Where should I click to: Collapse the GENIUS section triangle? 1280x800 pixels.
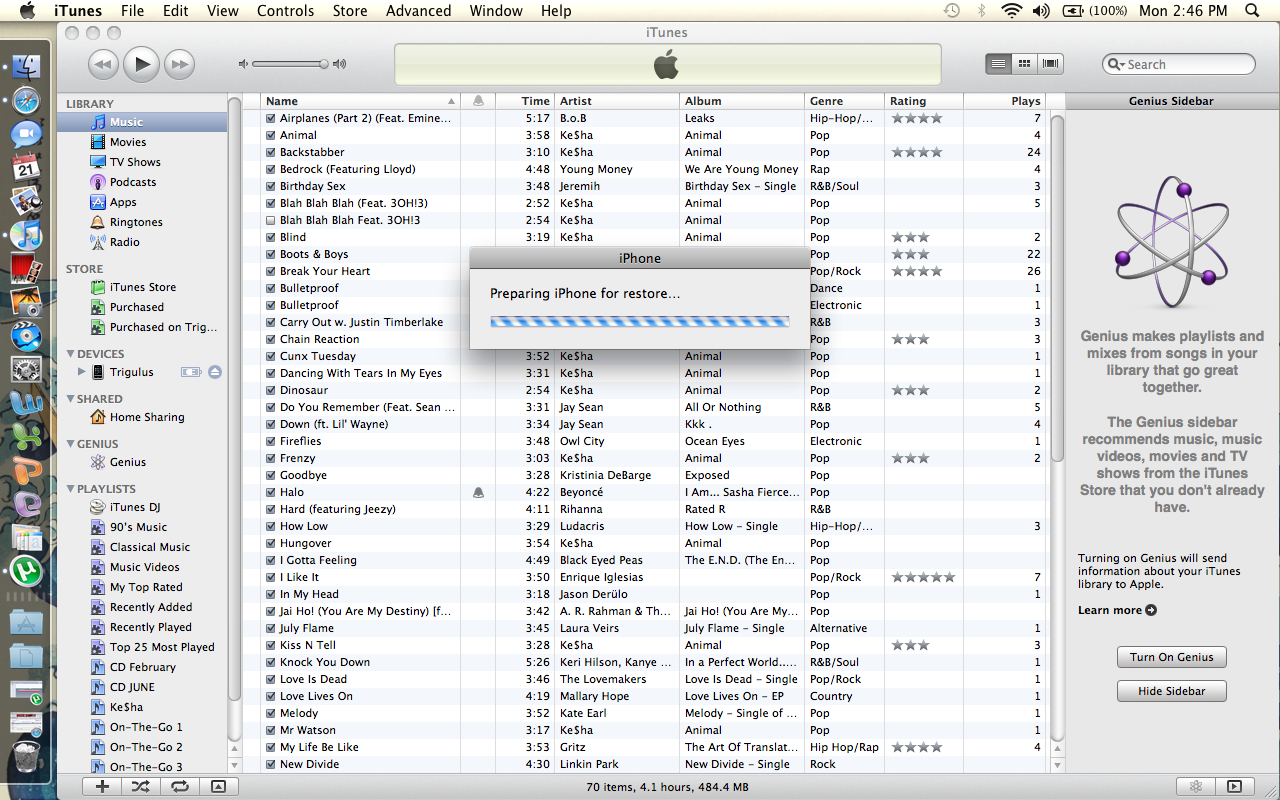[x=70, y=444]
